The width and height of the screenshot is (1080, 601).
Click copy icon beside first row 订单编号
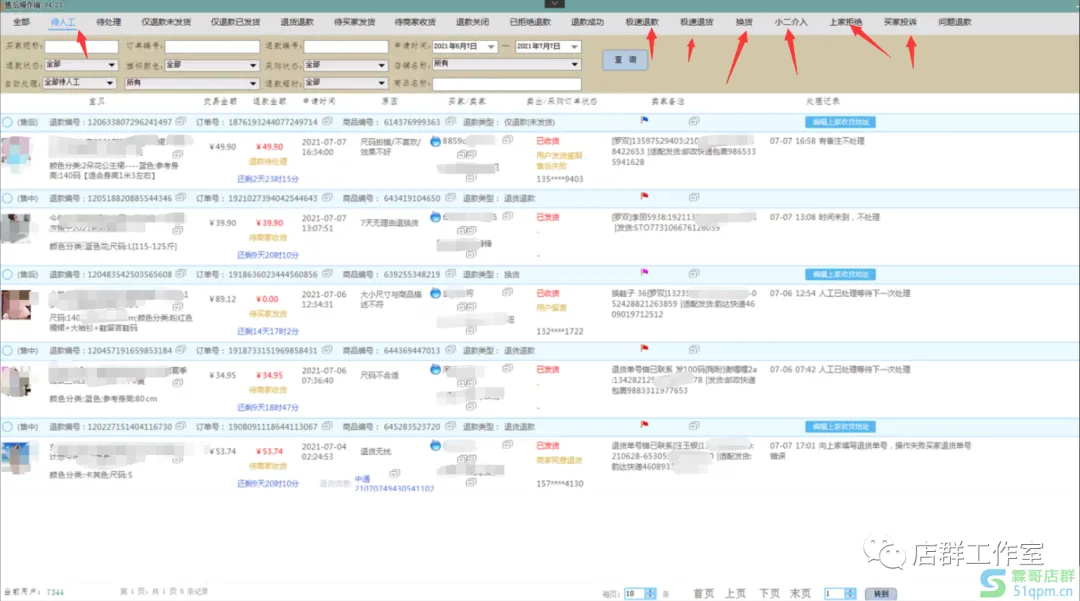[x=327, y=121]
